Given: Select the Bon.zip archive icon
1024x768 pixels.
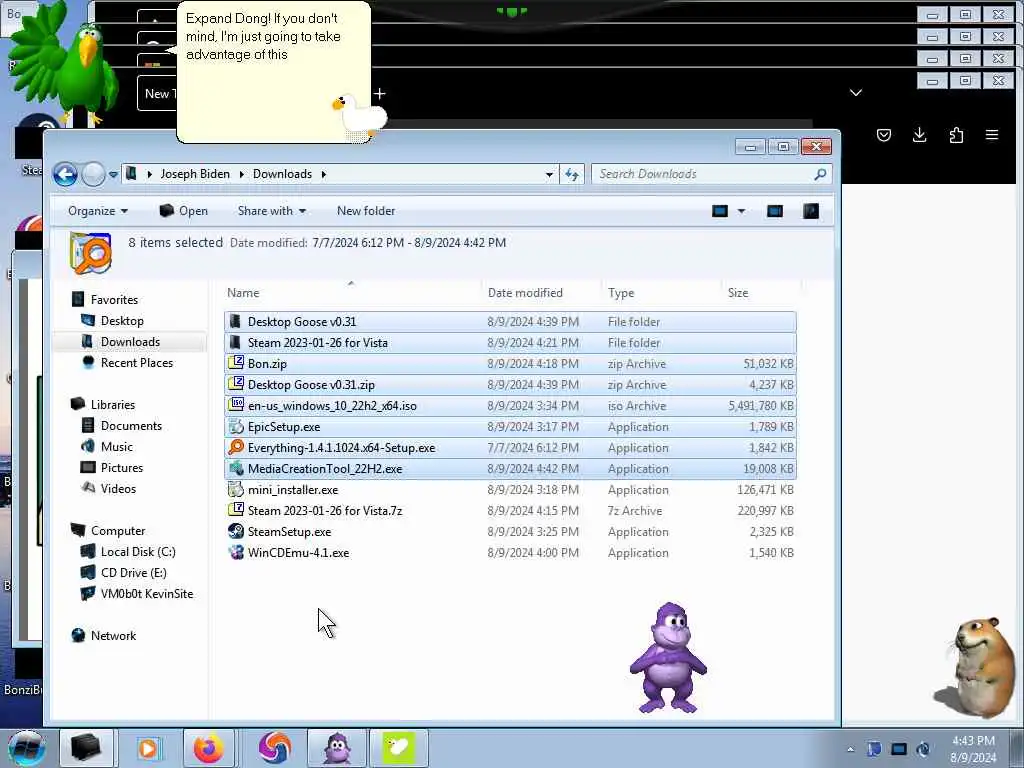Looking at the screenshot, I should [x=236, y=363].
